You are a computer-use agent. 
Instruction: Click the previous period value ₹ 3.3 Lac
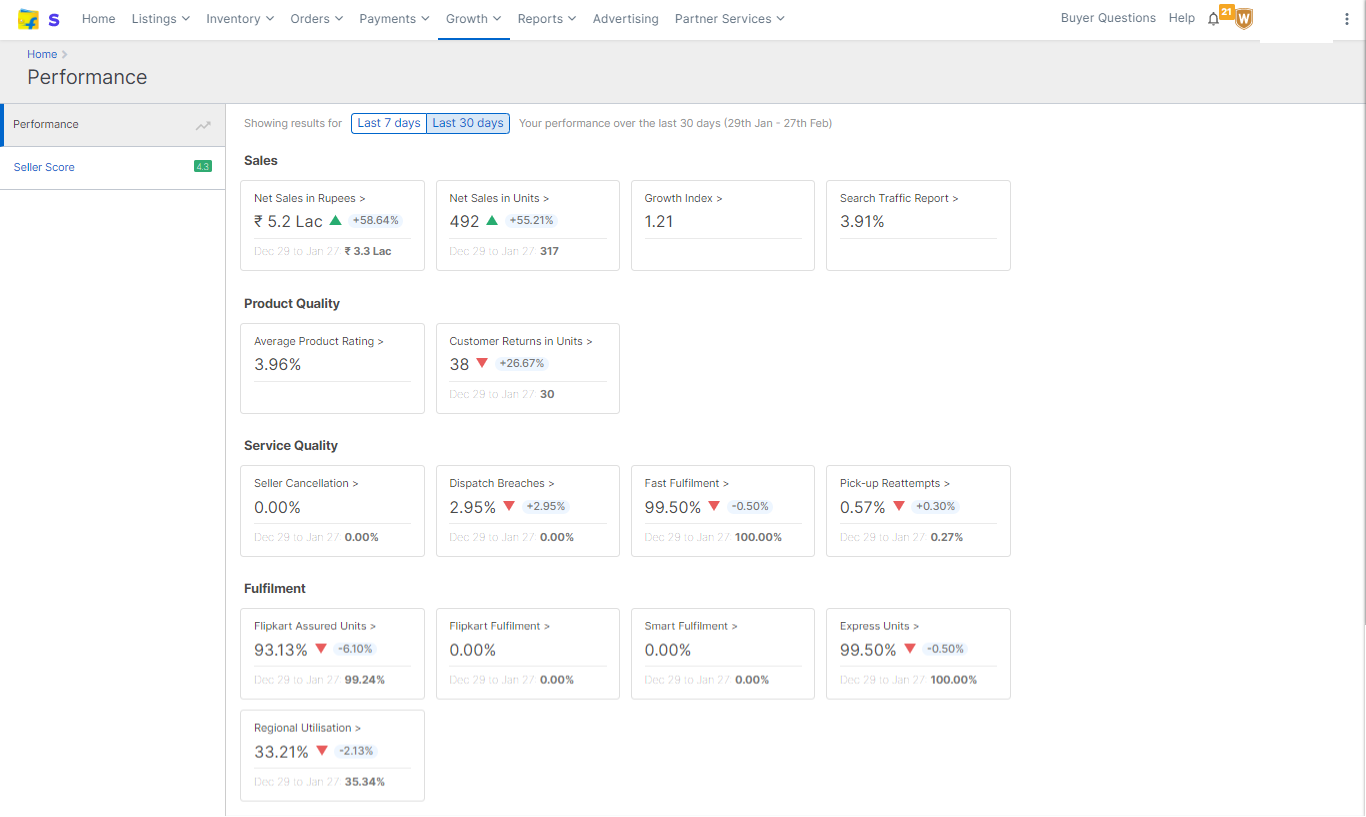tap(368, 252)
